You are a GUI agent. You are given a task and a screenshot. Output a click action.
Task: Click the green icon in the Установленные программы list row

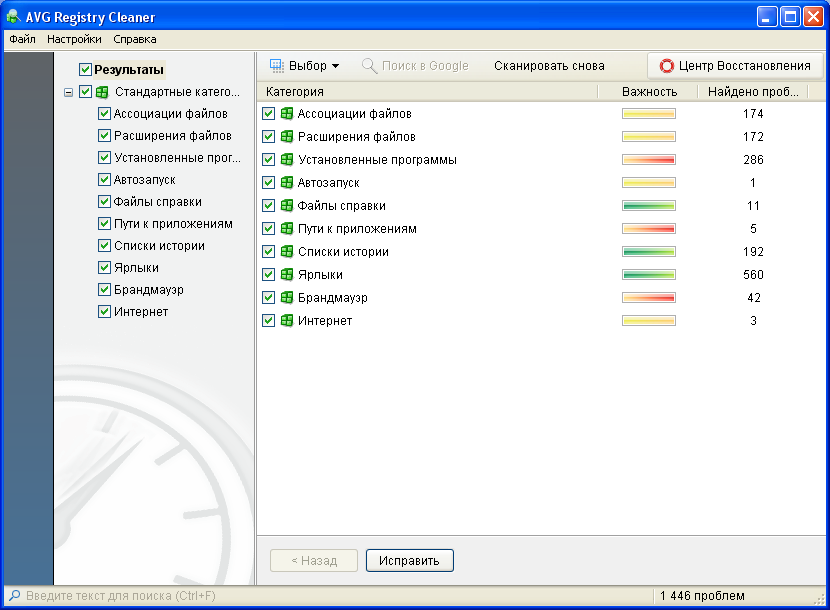[x=286, y=159]
